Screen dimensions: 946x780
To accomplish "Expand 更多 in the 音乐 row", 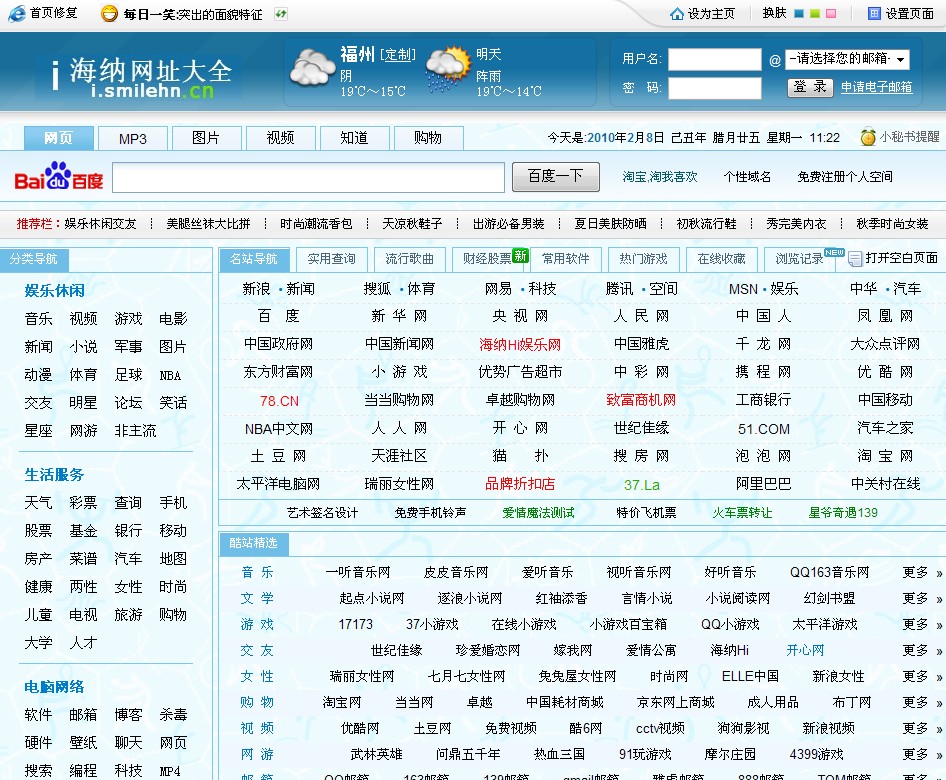I will click(922, 572).
